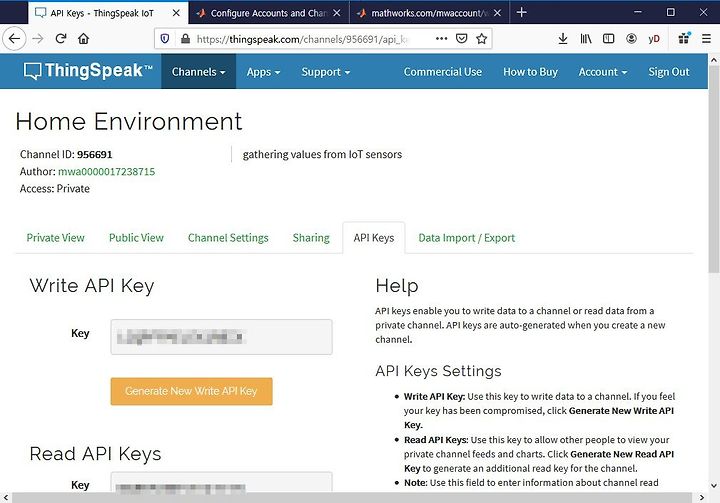
Task: Toggle the sidebar view icon
Action: [x=608, y=39]
